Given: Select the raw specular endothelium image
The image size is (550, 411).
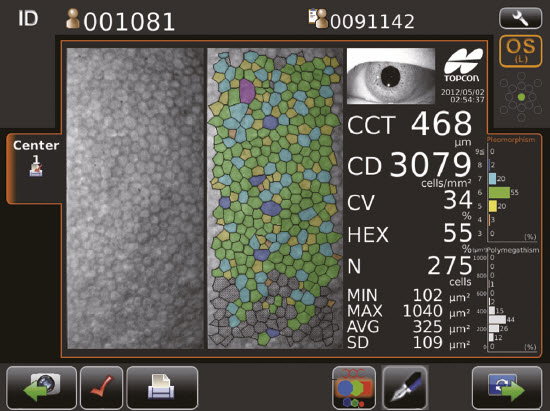Looking at the screenshot, I should click(x=135, y=198).
